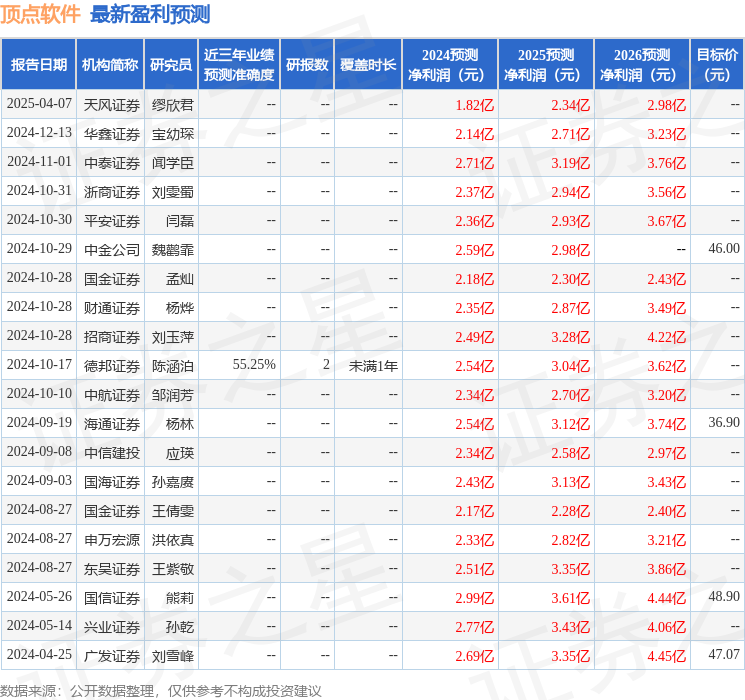Click the date 2024-12-13

(39, 133)
